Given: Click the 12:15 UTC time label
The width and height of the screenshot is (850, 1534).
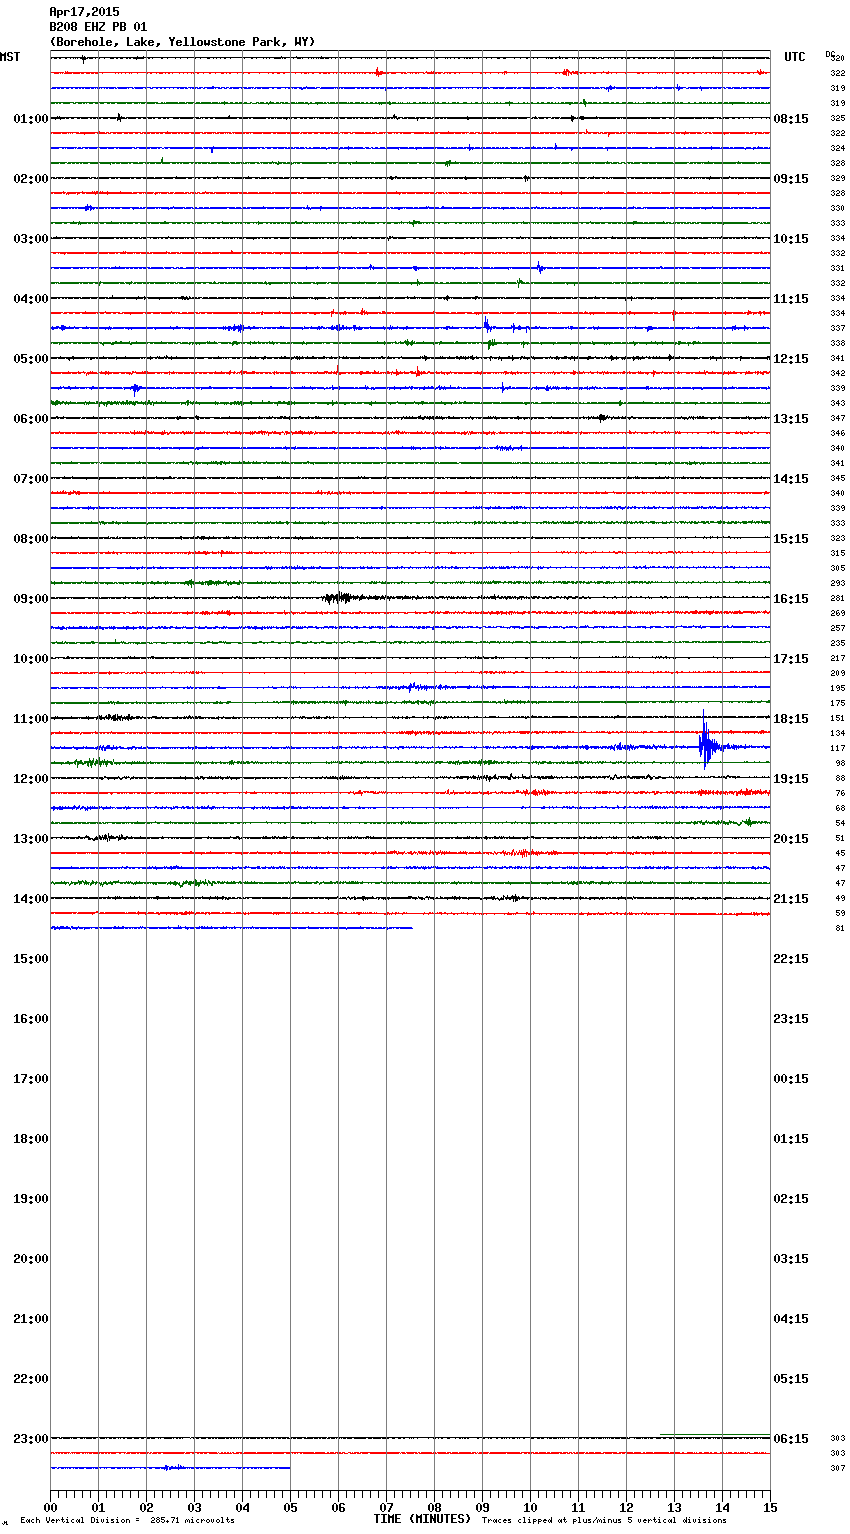Looking at the screenshot, I should (x=791, y=359).
